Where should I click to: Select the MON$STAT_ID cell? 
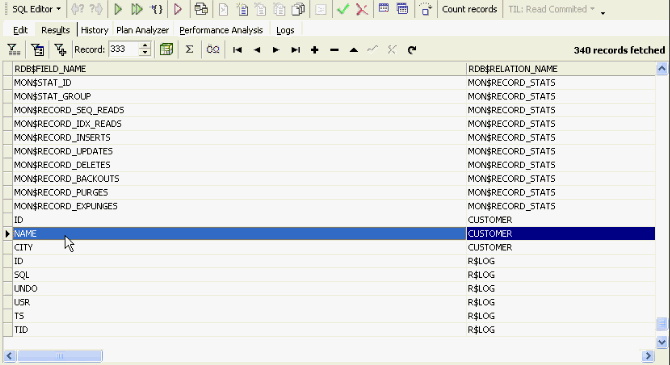tap(239, 82)
